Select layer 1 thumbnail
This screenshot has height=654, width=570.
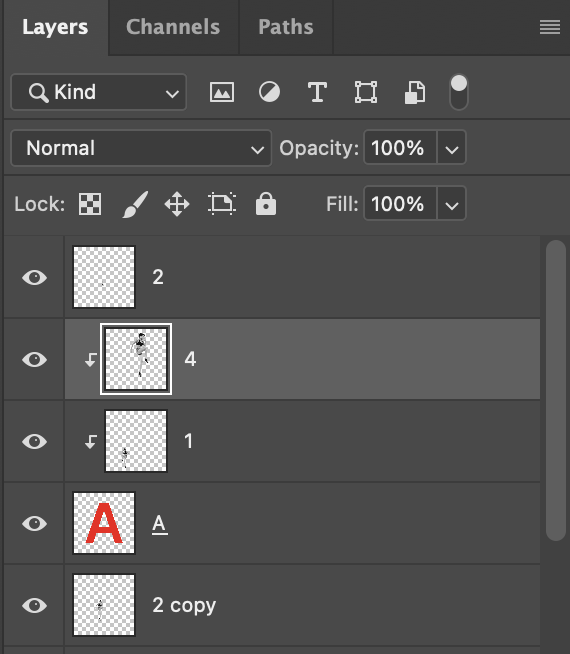click(136, 441)
